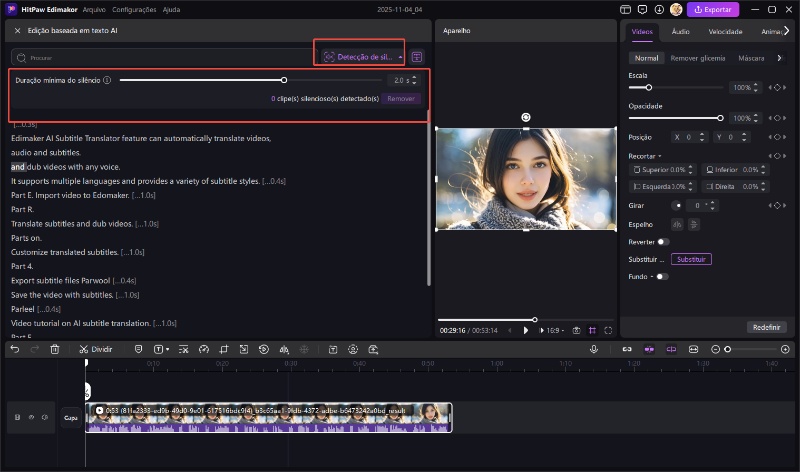Viewport: 800px width, 472px height.
Task: Open the Detecção de silêncio dropdown
Action: tap(362, 57)
